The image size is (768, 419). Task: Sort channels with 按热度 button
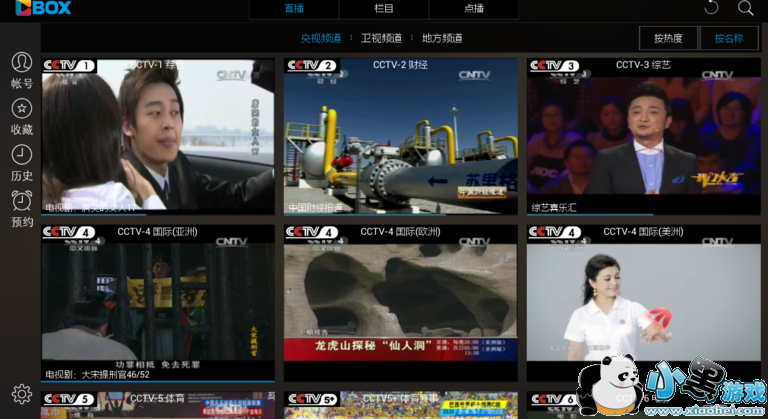click(x=668, y=38)
